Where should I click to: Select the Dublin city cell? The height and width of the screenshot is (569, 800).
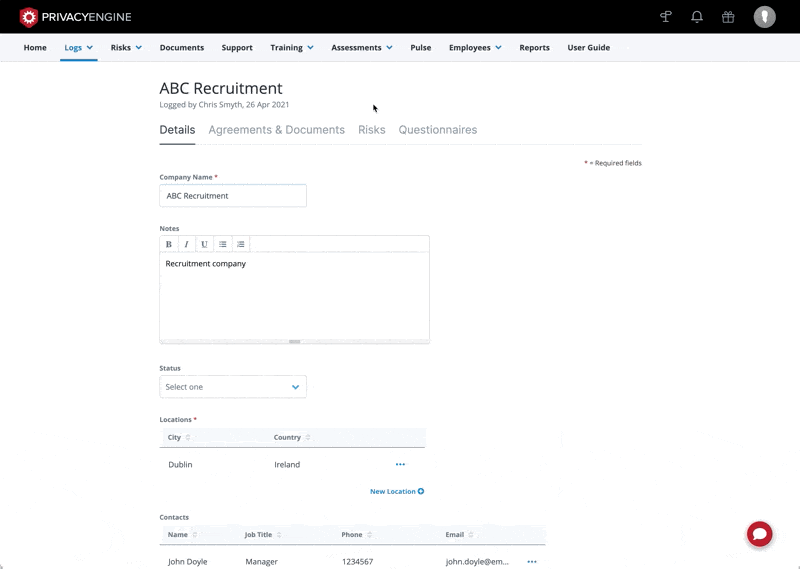point(180,464)
